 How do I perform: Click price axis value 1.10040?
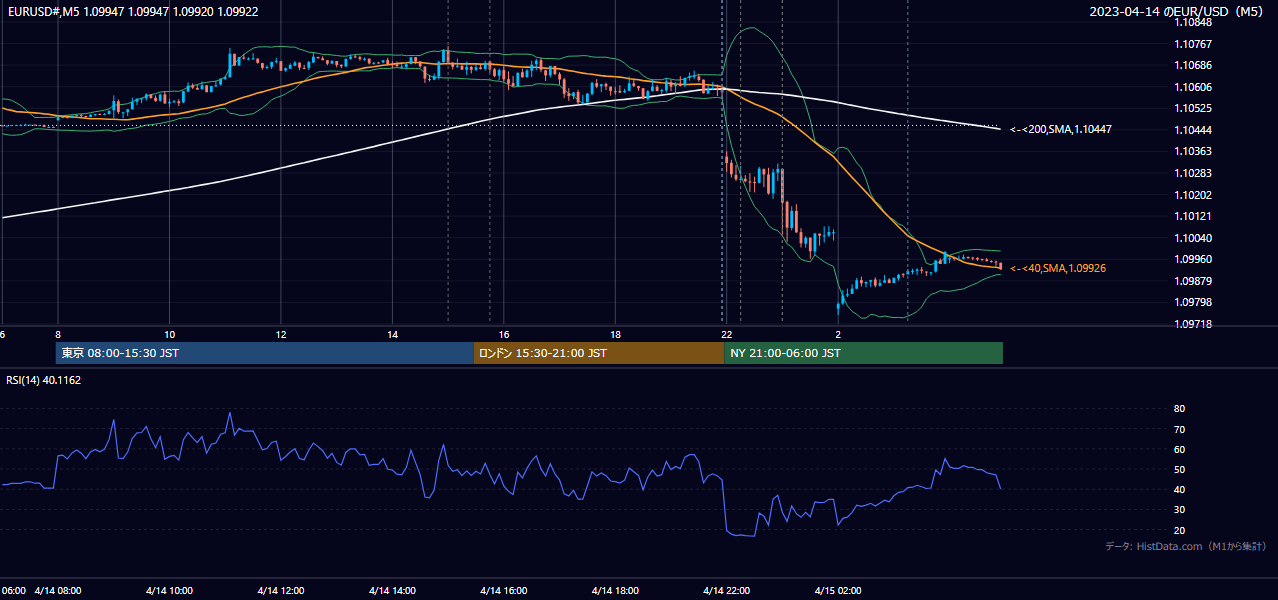click(x=1192, y=238)
